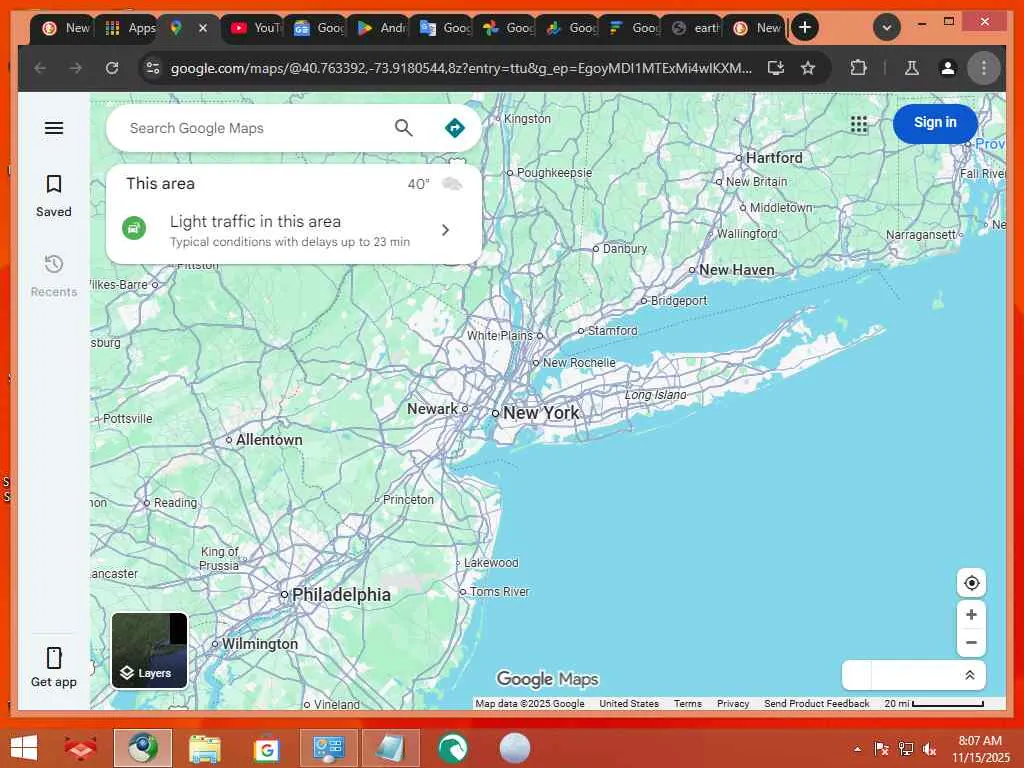Open Chrome extensions puzzle icon

click(x=858, y=68)
